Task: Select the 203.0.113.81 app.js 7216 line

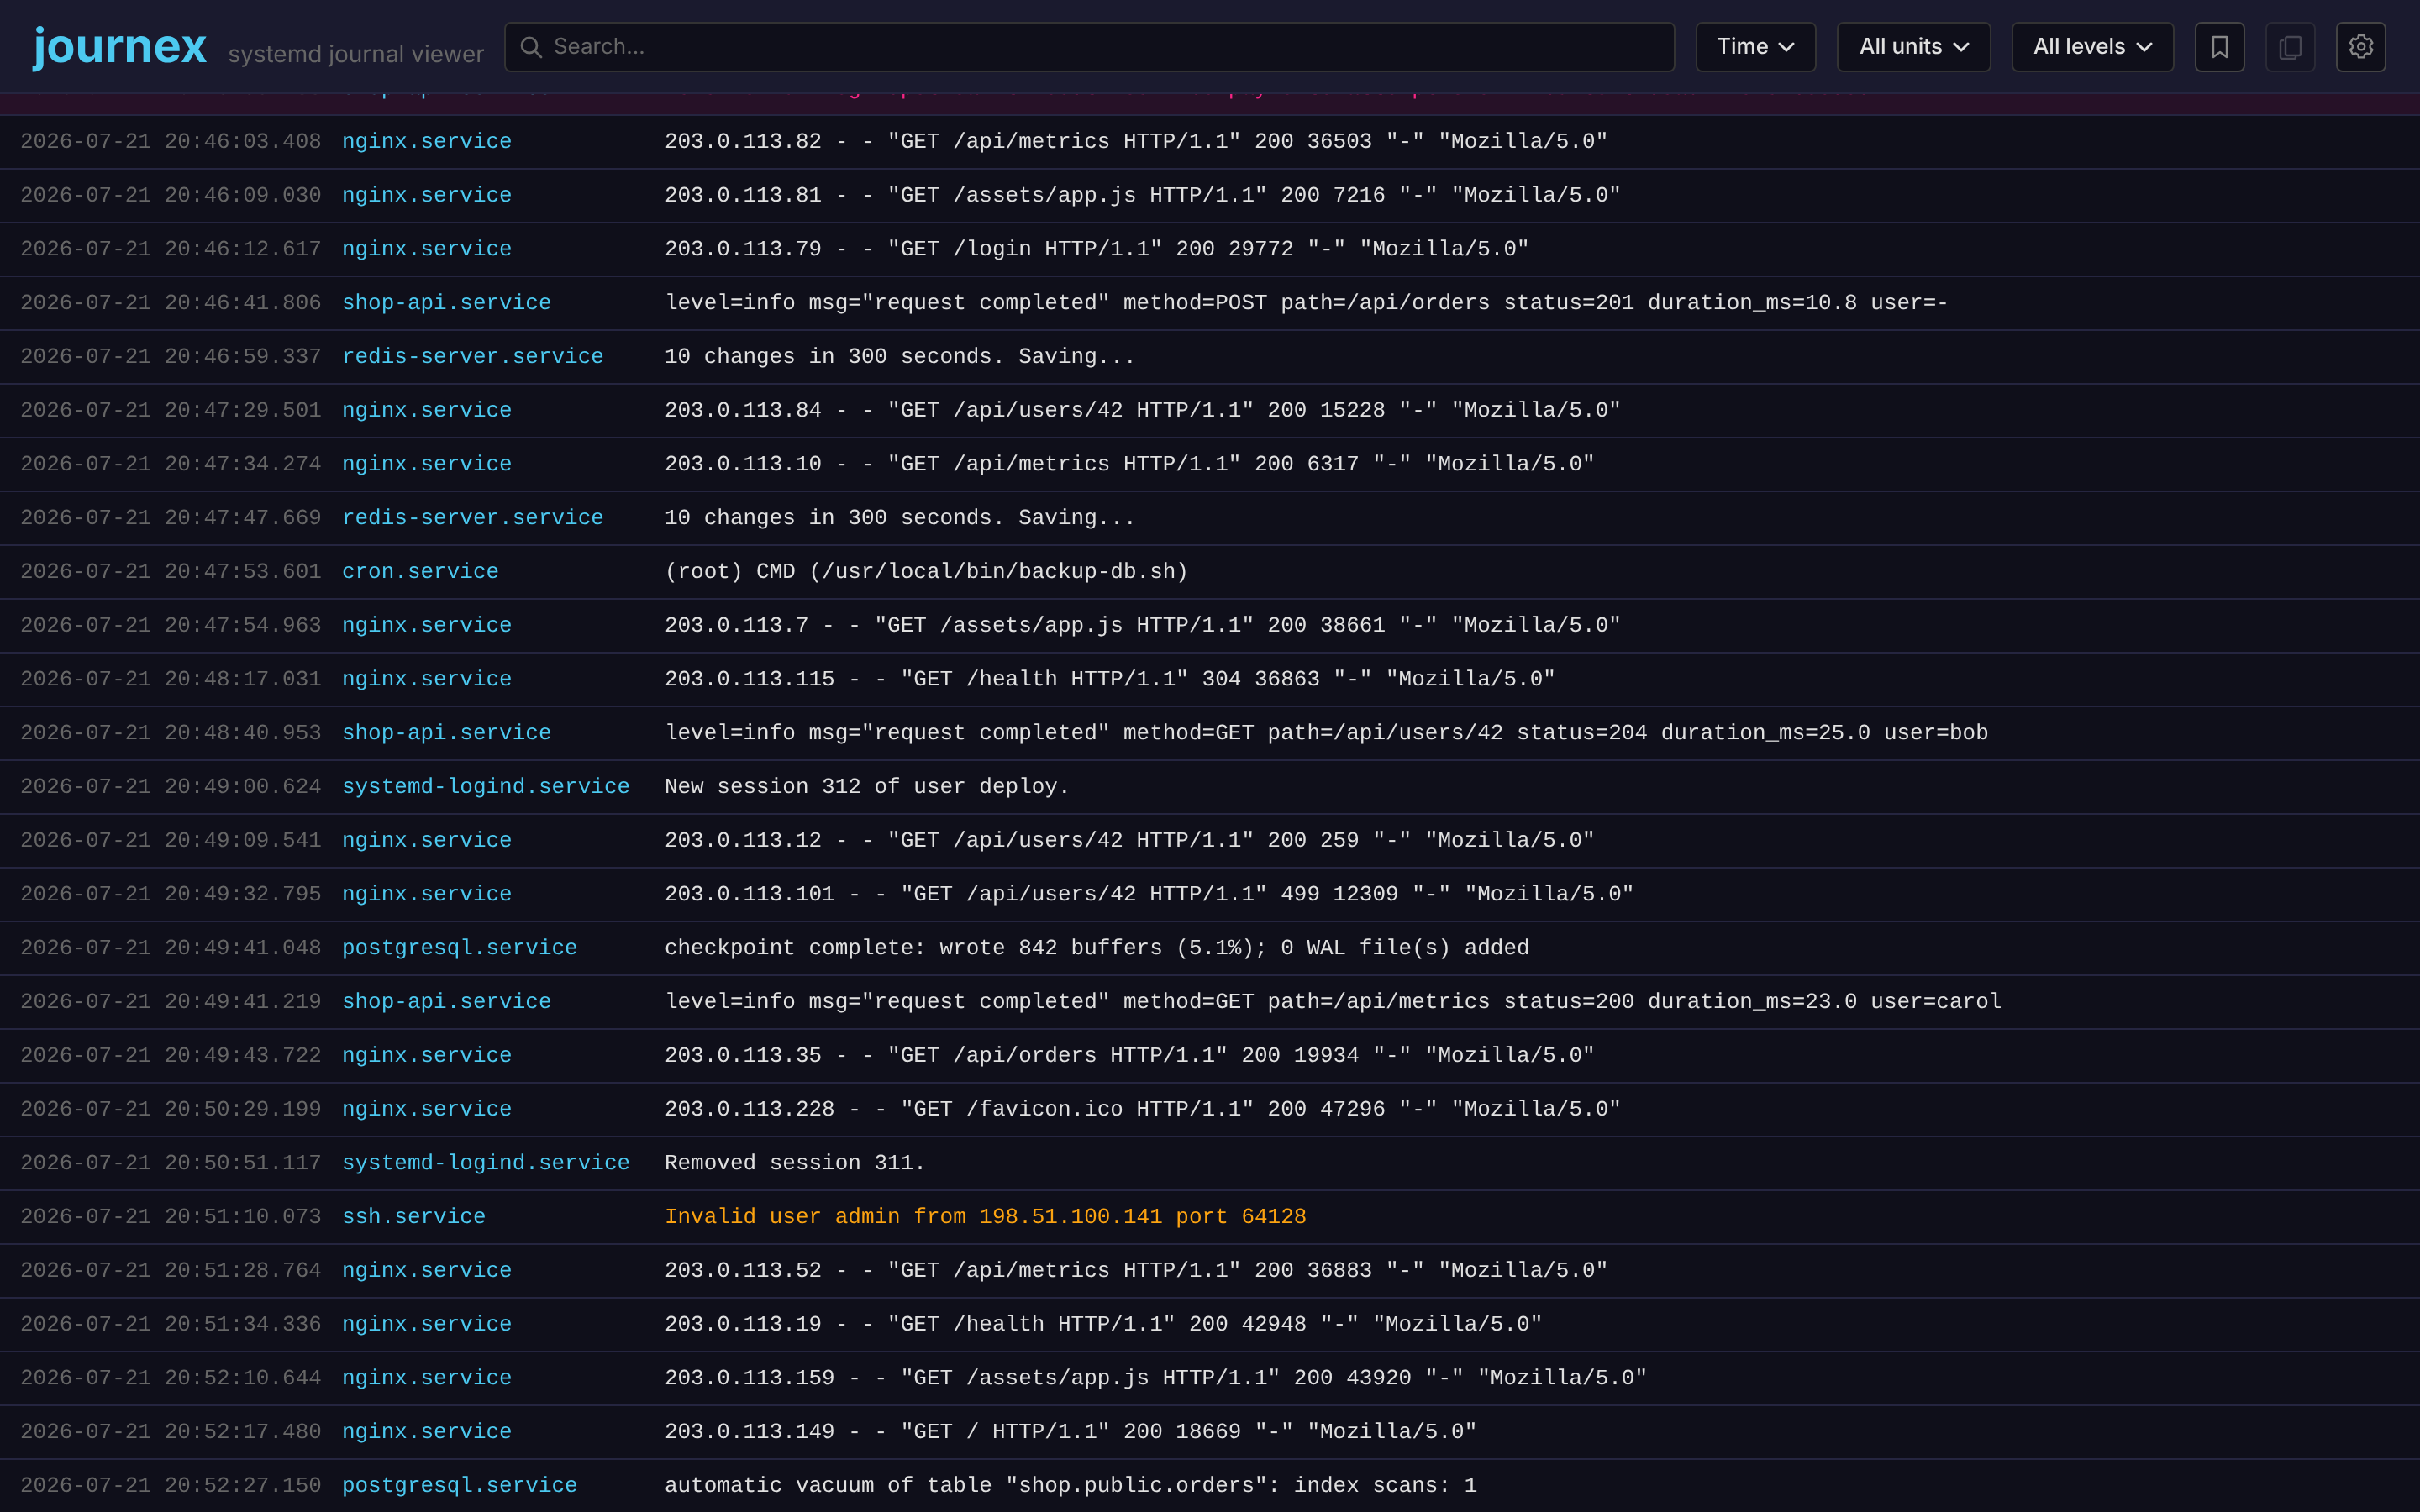Action: click(x=1143, y=196)
